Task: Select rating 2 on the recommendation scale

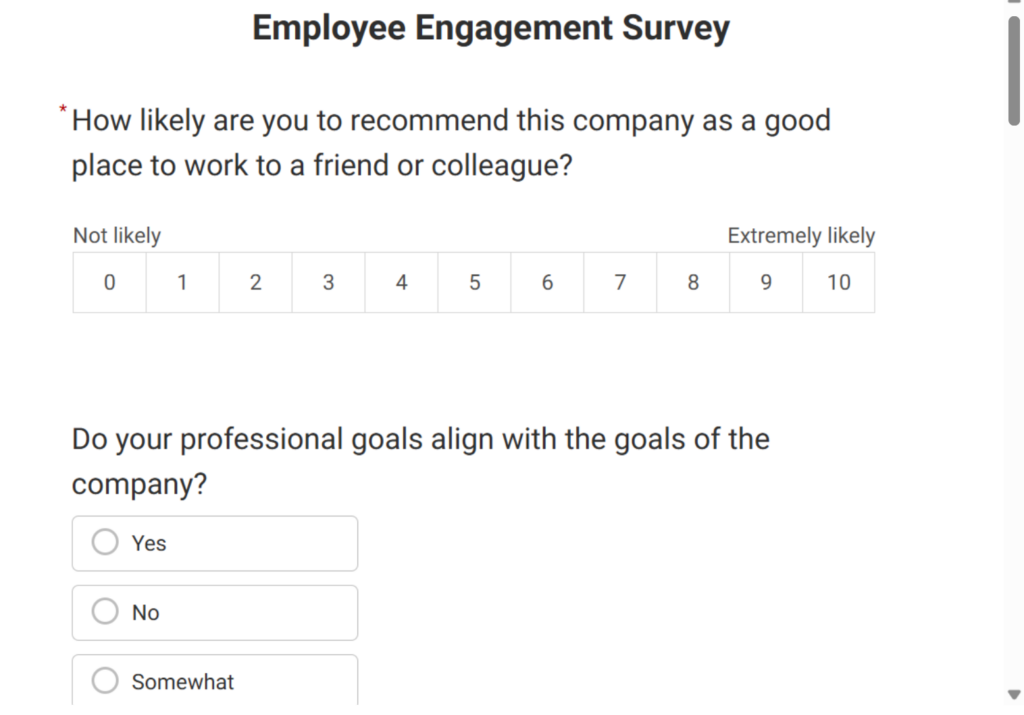Action: pos(255,282)
